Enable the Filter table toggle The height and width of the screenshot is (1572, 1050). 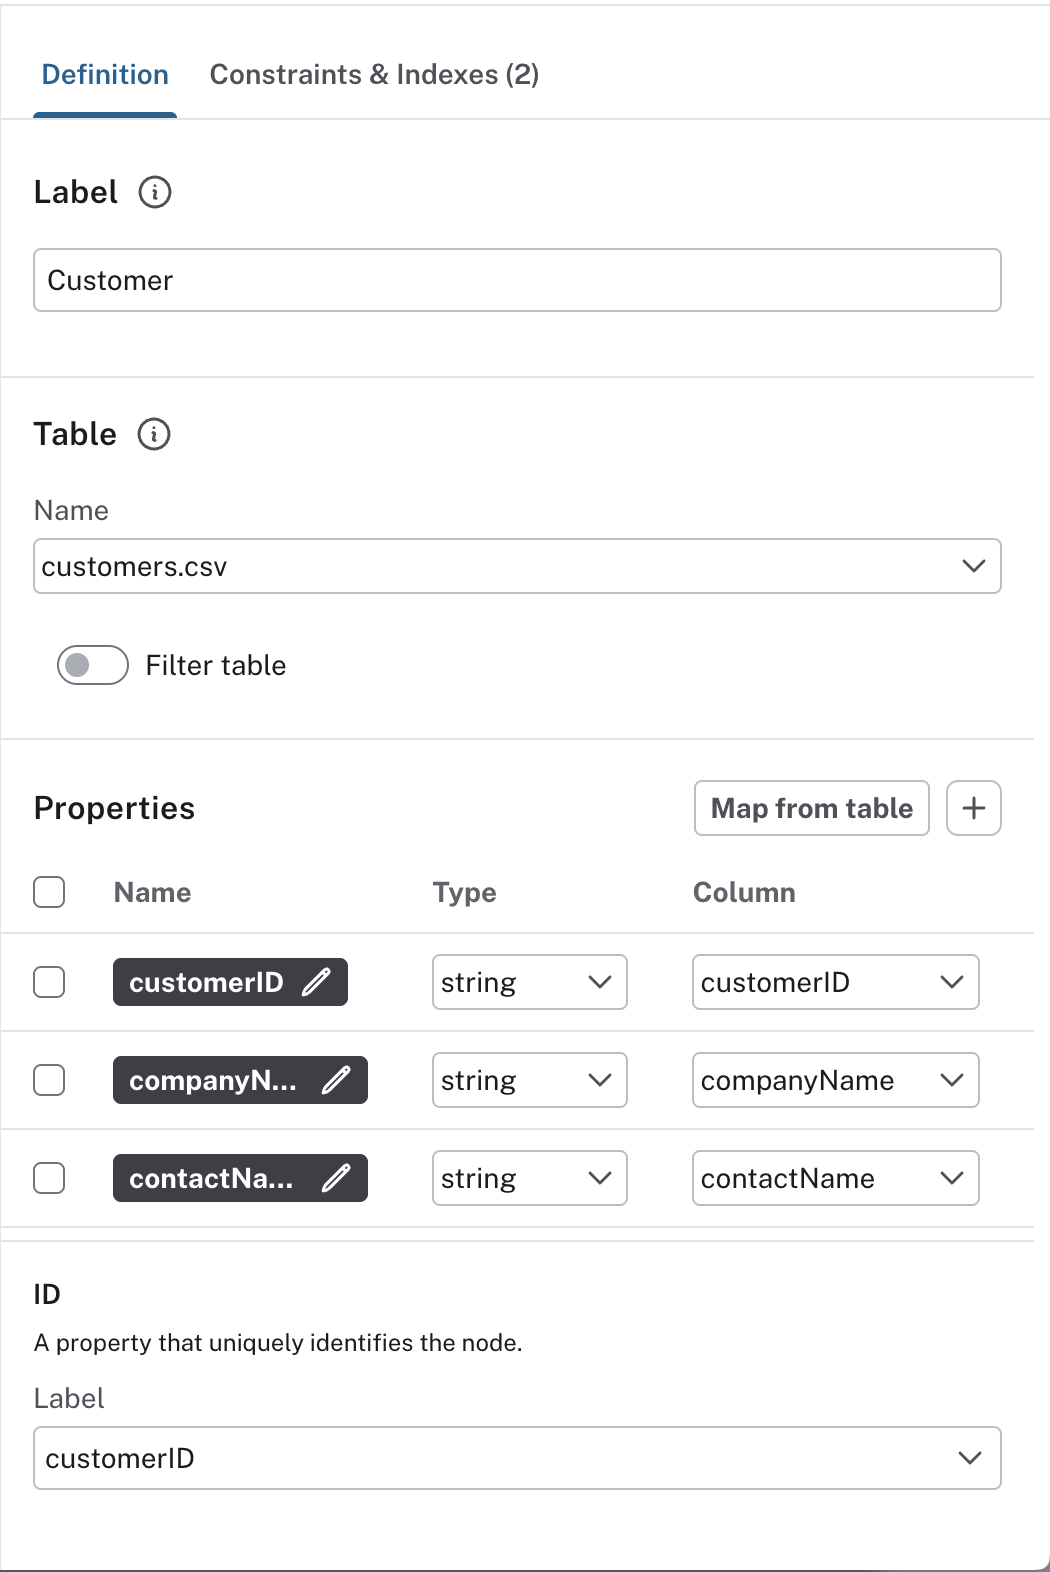[x=93, y=665]
